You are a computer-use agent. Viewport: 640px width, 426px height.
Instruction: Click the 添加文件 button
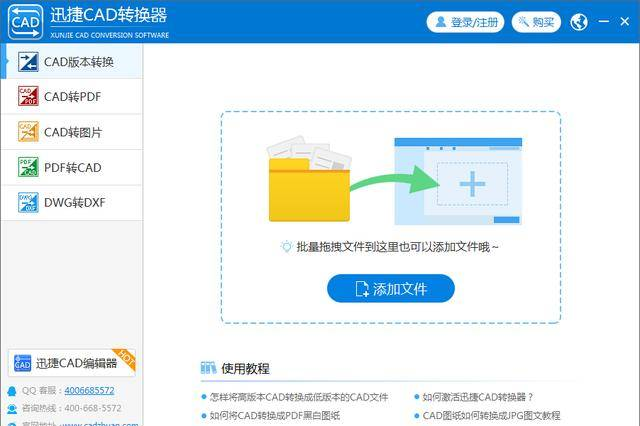391,288
